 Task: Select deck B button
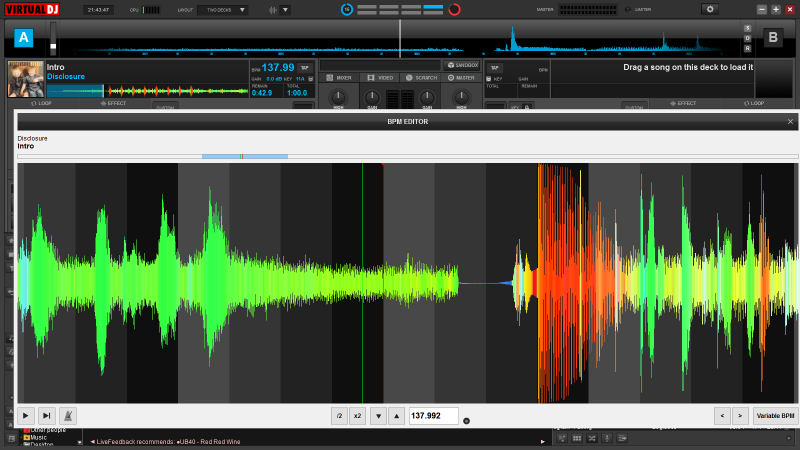[773, 37]
